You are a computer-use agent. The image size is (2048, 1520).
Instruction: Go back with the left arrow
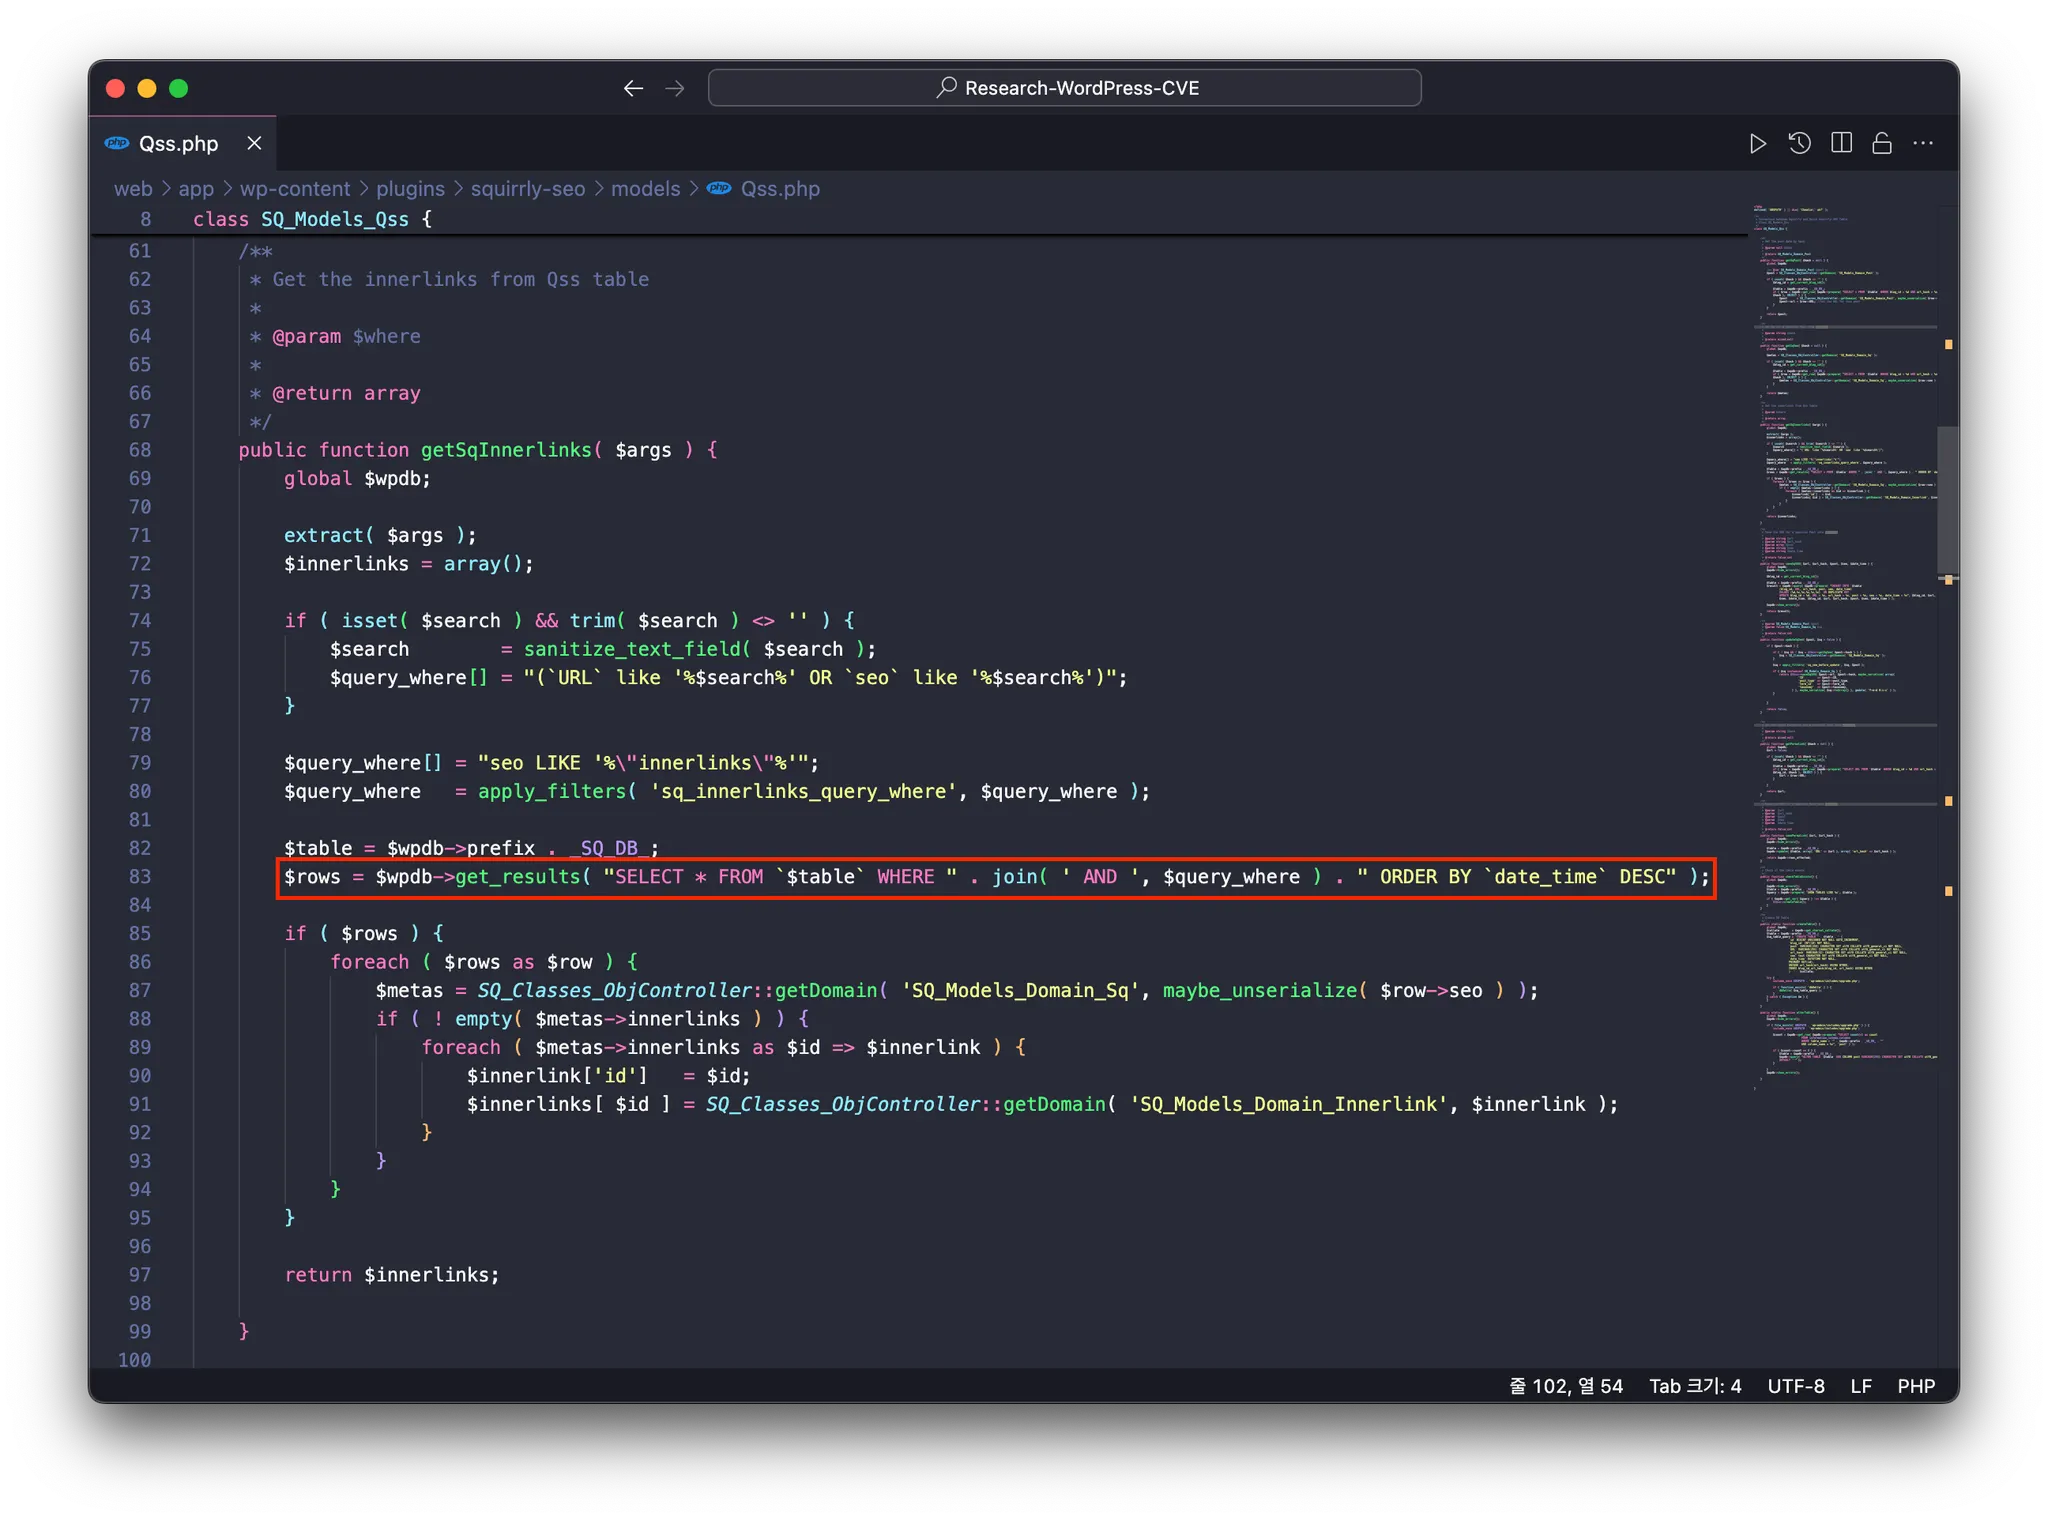[633, 89]
